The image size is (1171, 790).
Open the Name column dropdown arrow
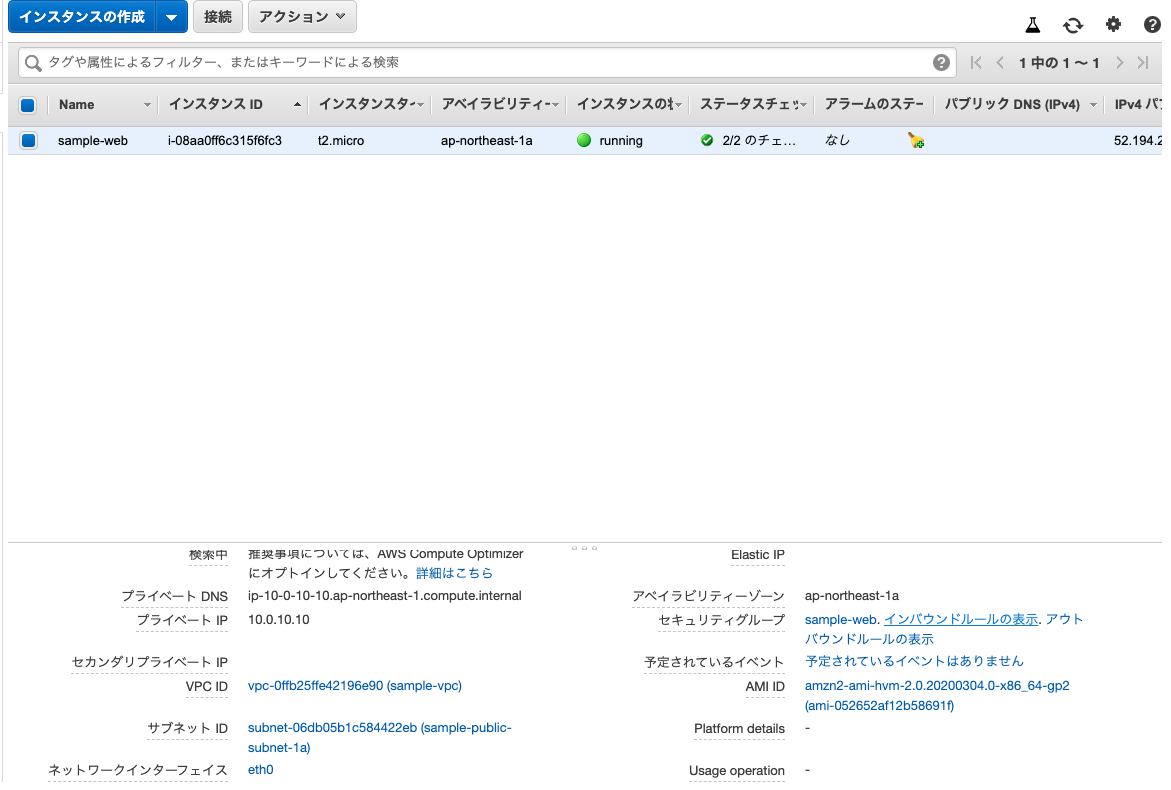[148, 105]
